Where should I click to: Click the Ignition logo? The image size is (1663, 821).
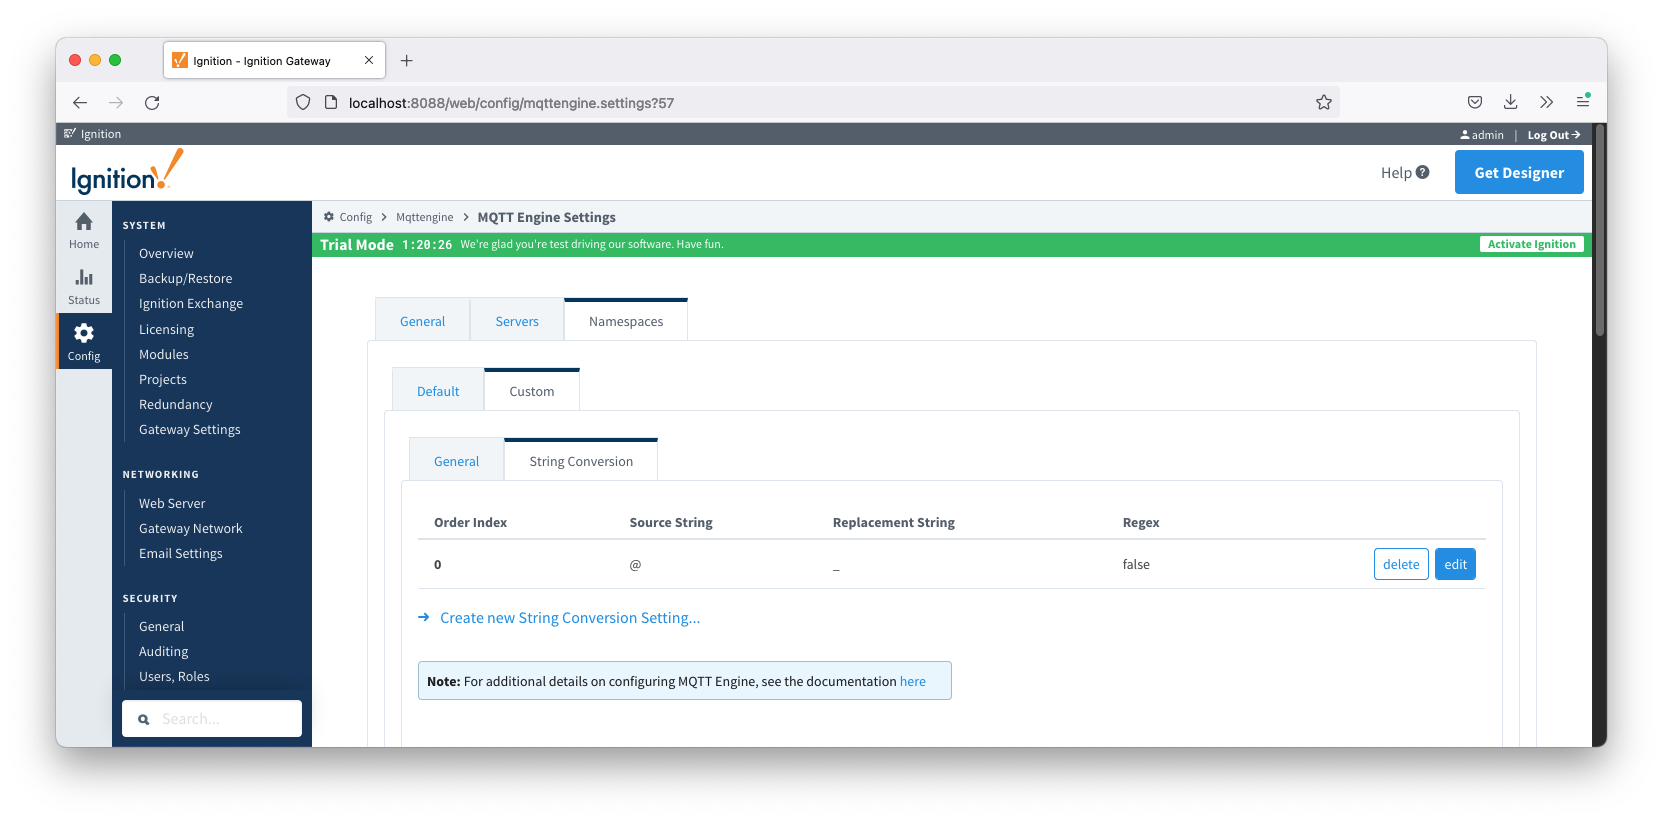click(127, 172)
